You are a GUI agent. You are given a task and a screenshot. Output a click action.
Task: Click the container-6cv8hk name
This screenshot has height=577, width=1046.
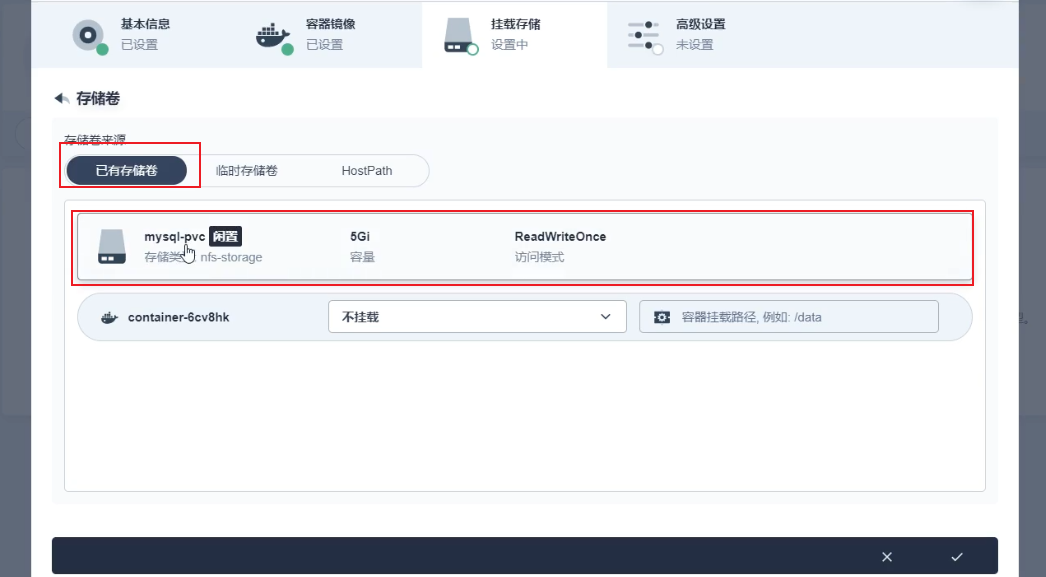coord(178,318)
